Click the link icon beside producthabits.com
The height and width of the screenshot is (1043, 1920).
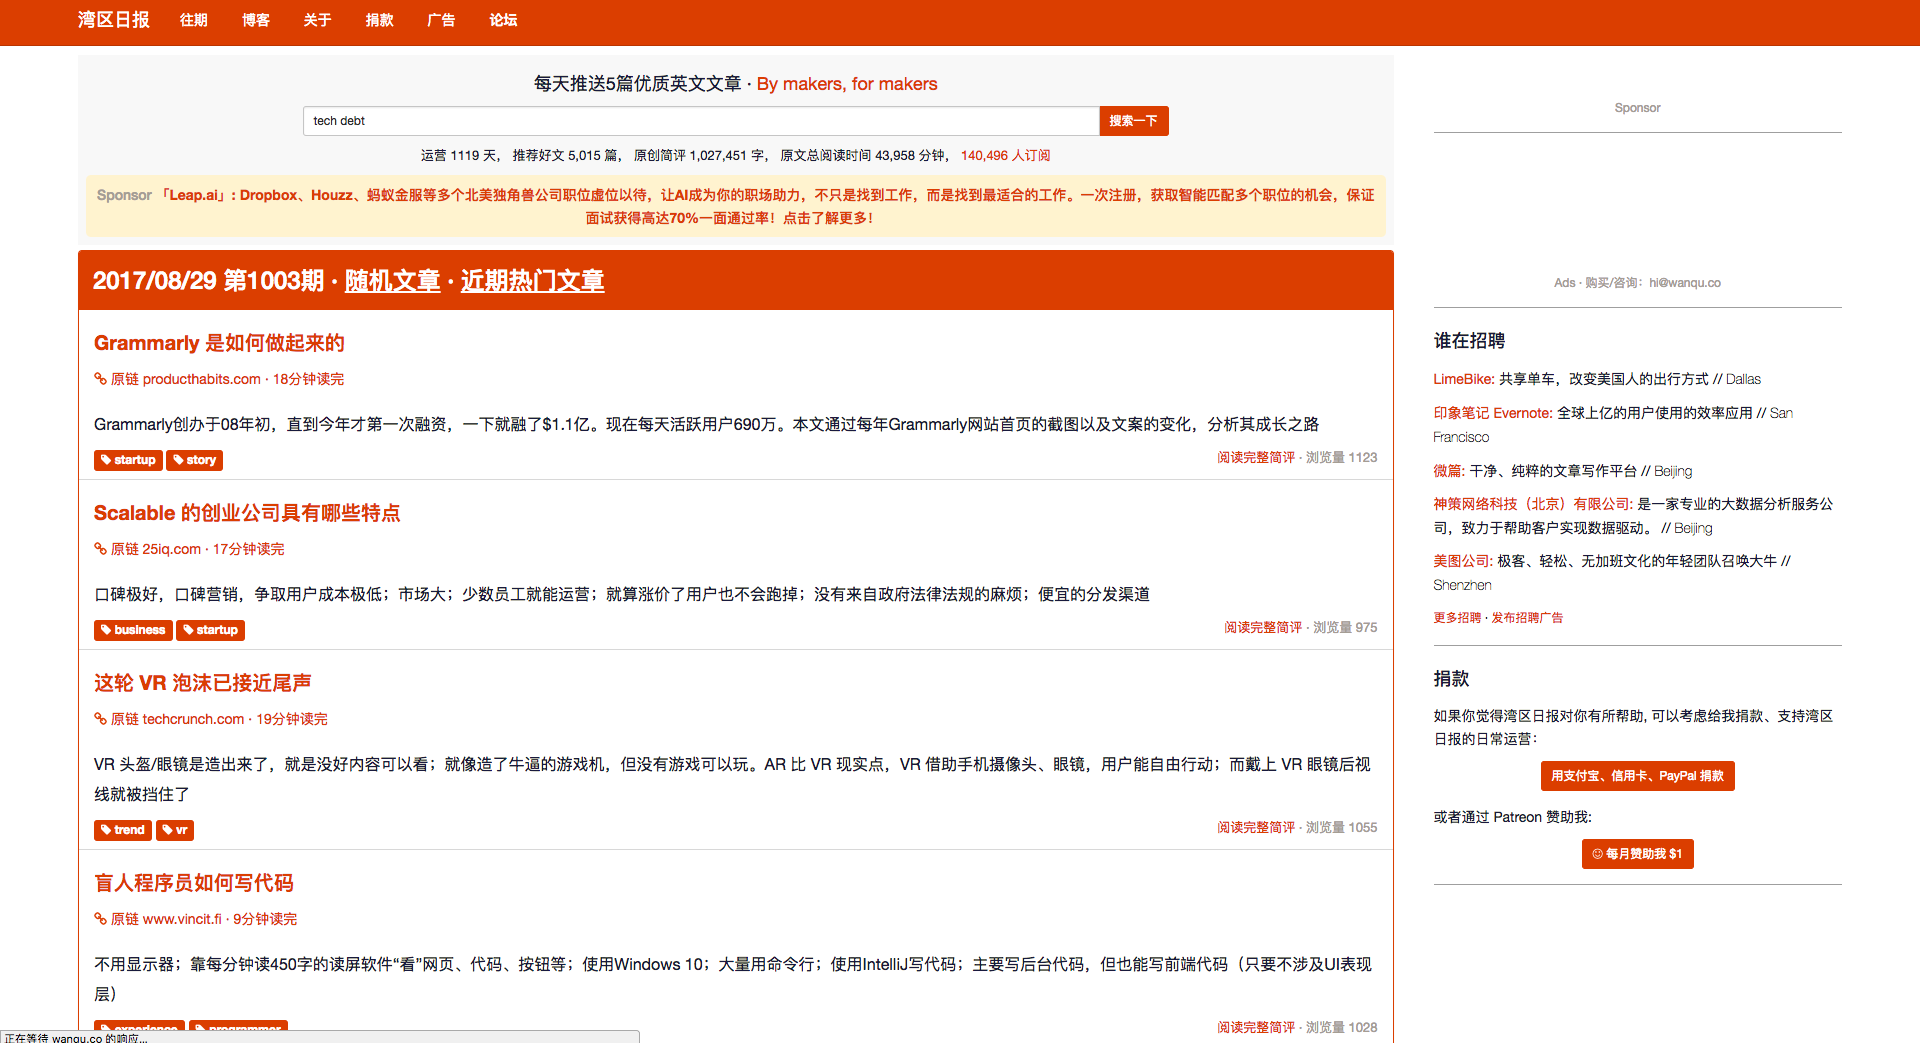[100, 379]
